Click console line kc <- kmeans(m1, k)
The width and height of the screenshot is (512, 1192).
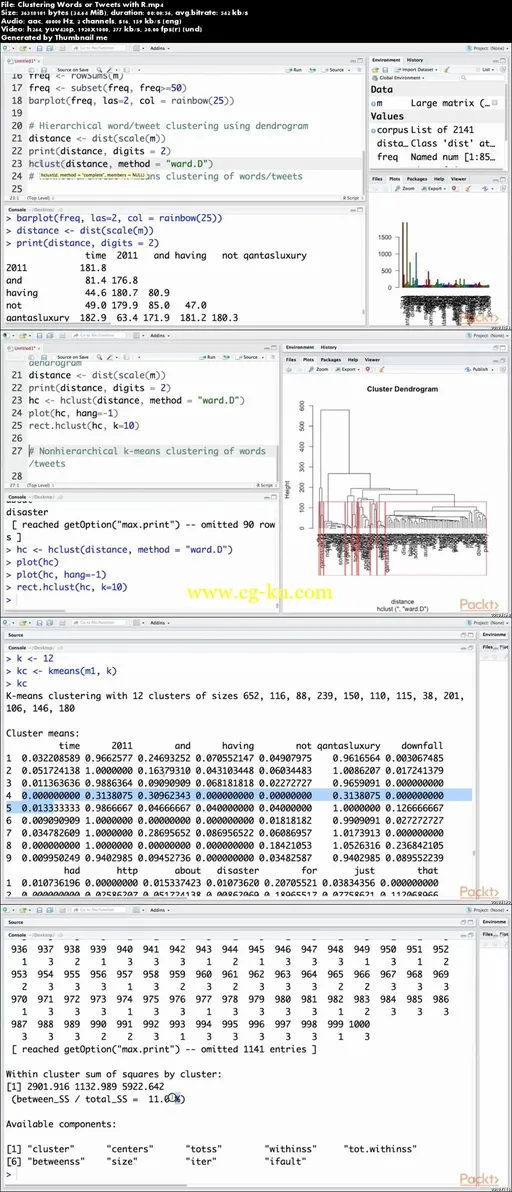pos(68,672)
